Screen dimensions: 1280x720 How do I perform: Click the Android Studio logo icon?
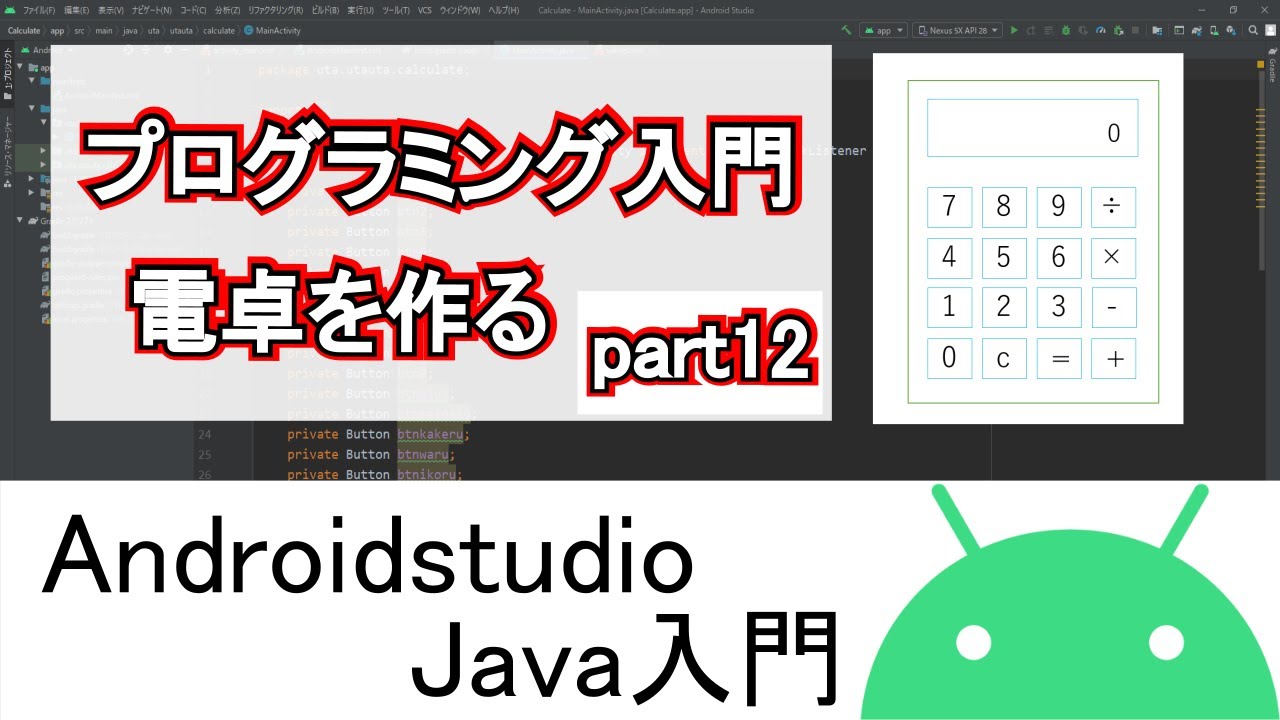pyautogui.click(x=9, y=10)
